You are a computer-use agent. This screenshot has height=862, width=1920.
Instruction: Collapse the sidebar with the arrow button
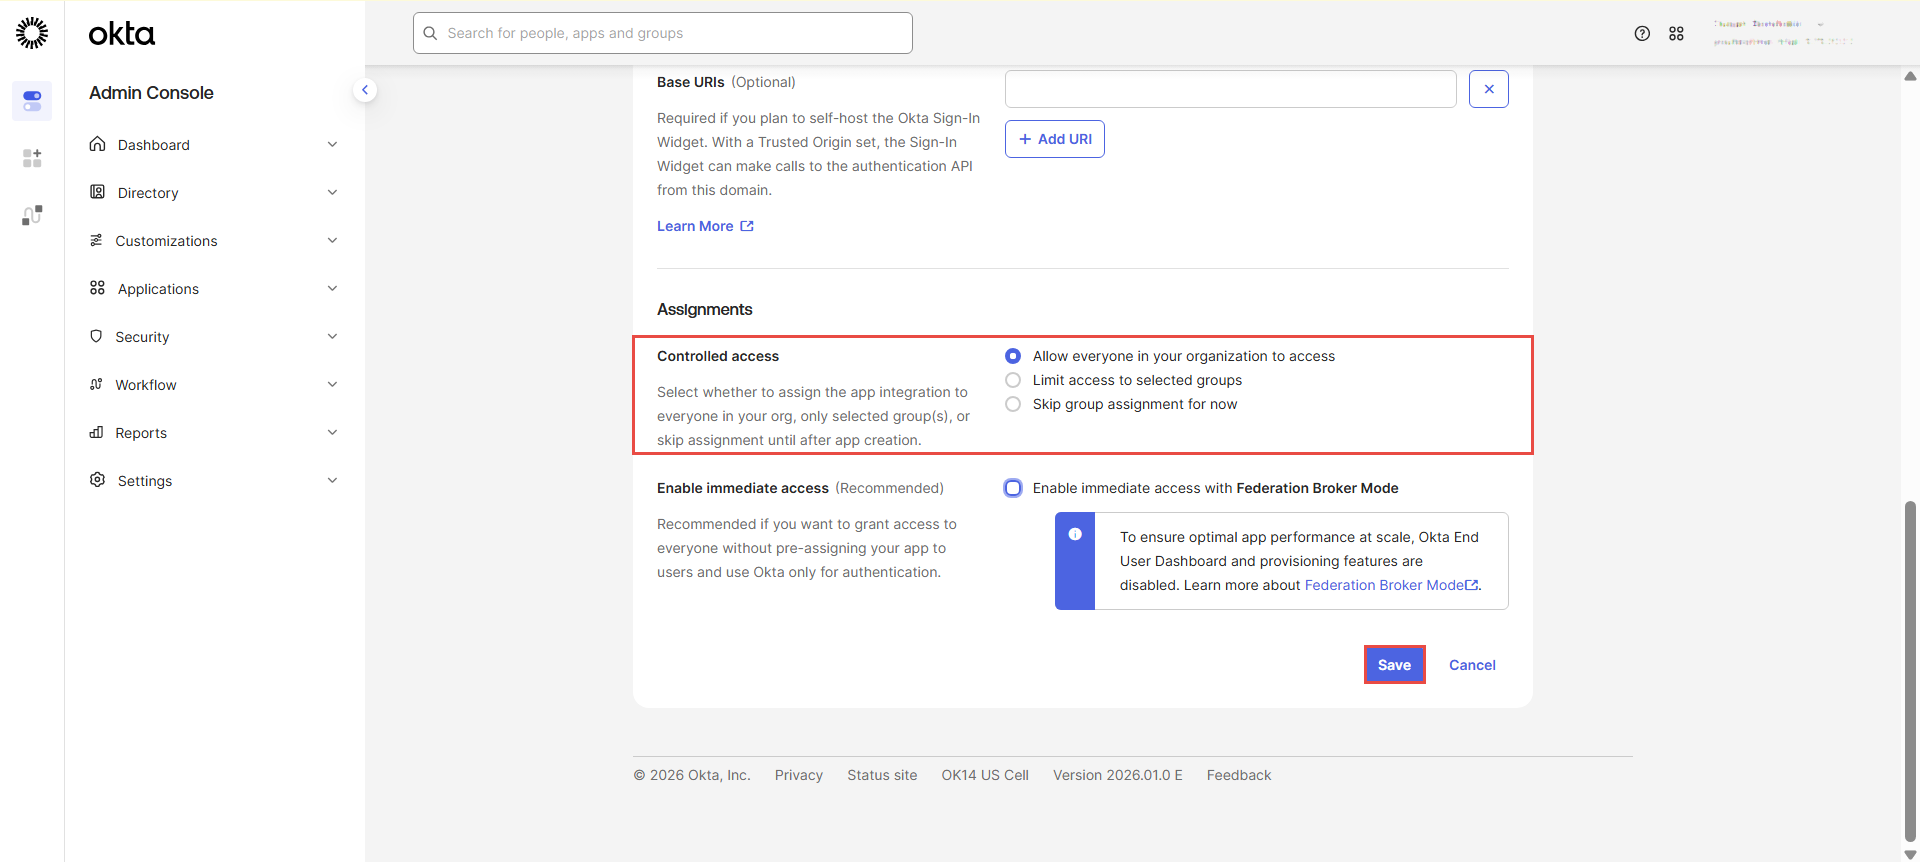(x=365, y=90)
